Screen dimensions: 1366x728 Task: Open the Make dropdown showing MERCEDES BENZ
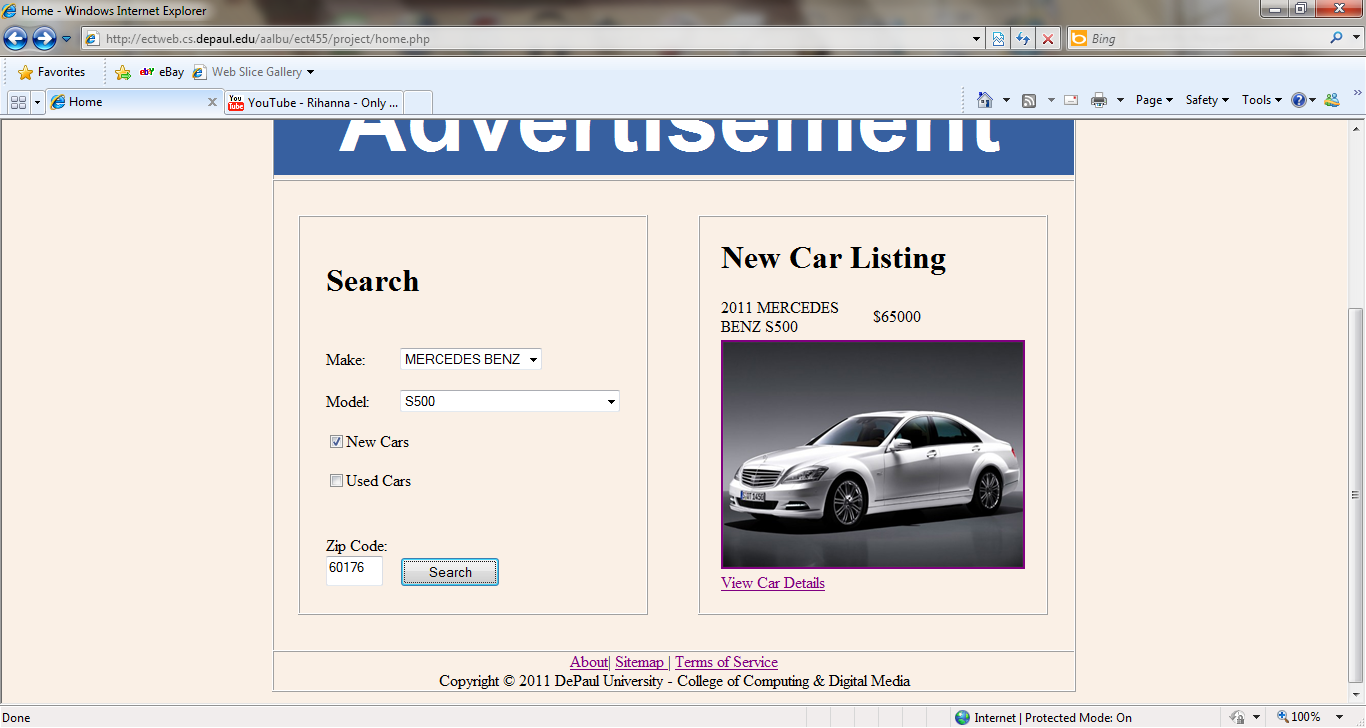pyautogui.click(x=471, y=359)
